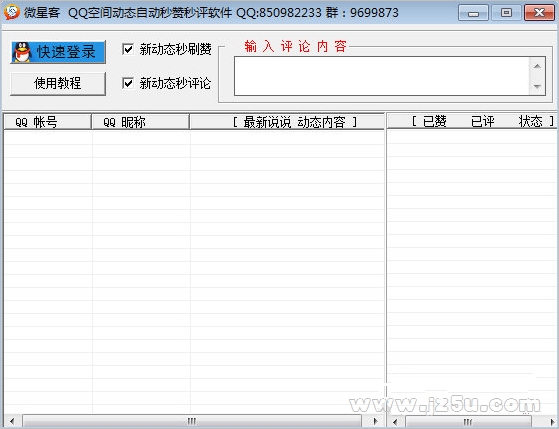Viewport: 559px width, 429px height.
Task: Click the QQ 帐号 column header
Action: 47,122
